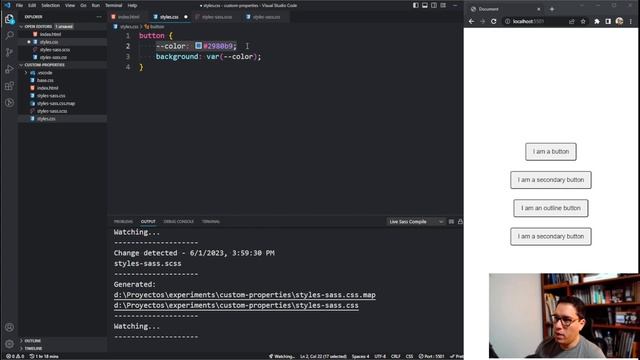Toggle primary side bar layout icon
640x360 pixels.
416,5
